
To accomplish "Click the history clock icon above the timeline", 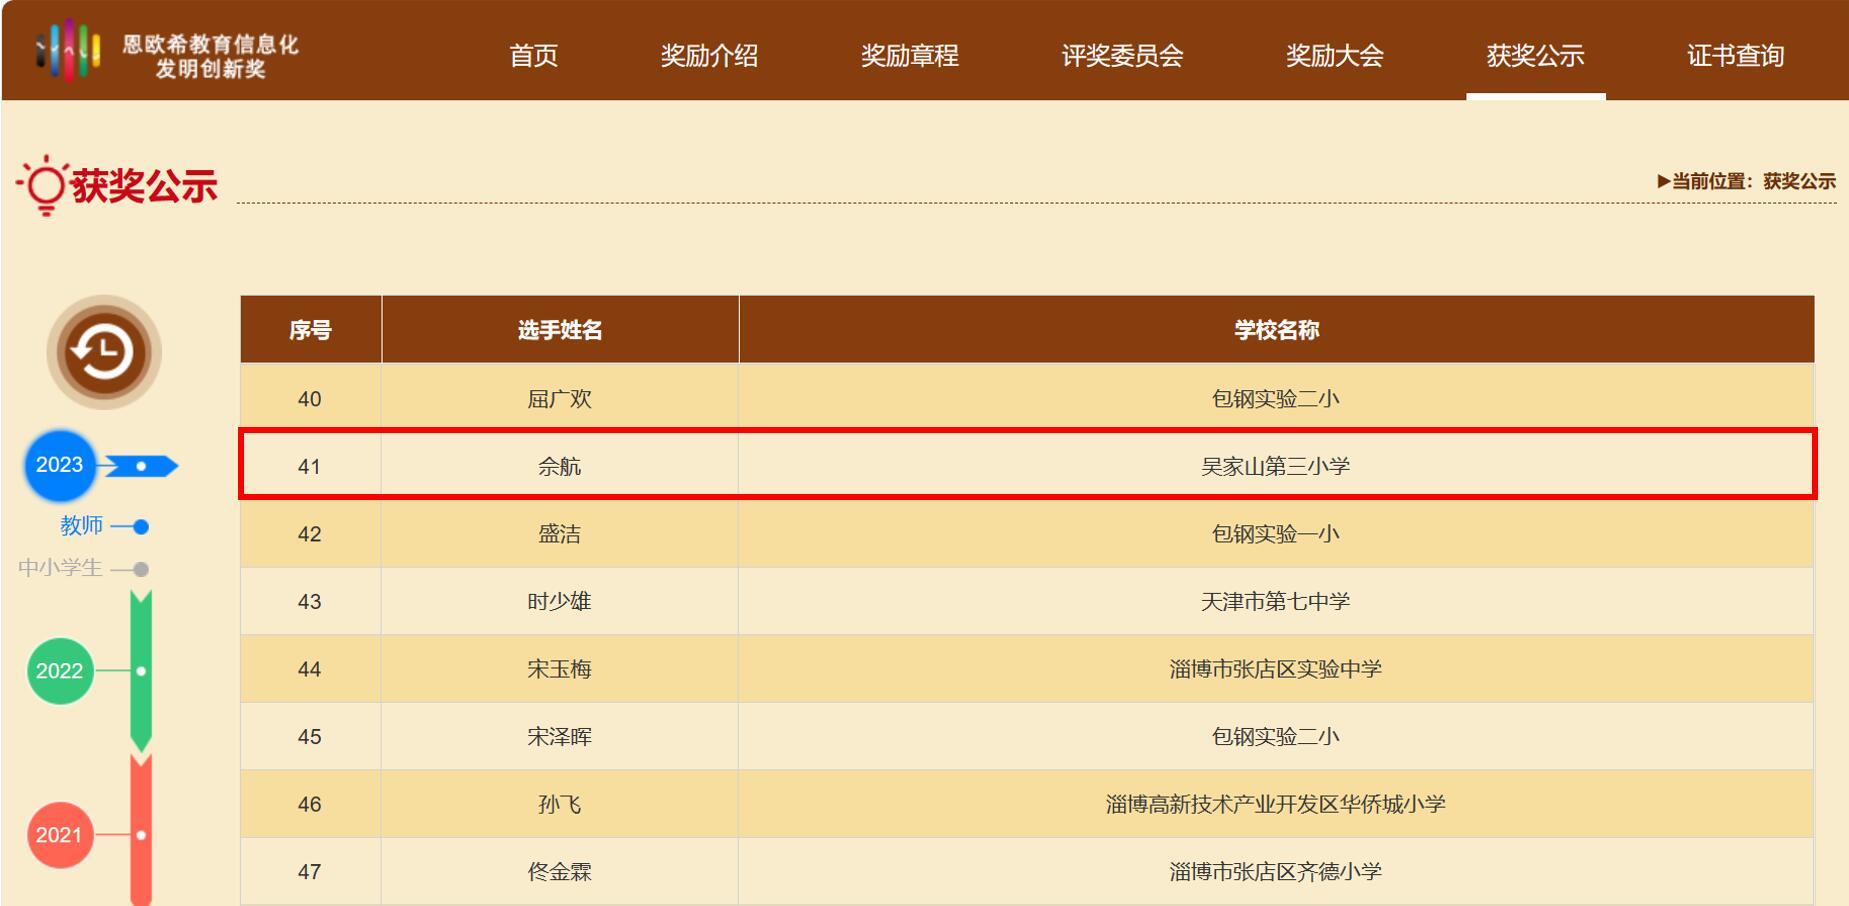I will [103, 352].
